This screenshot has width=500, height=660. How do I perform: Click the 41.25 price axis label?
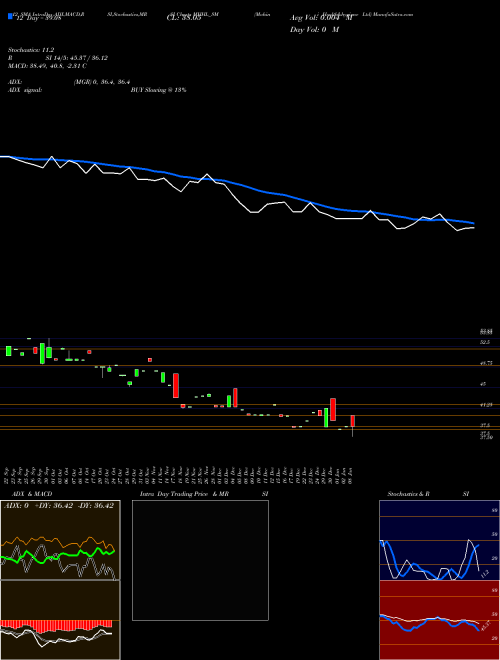pos(486,405)
